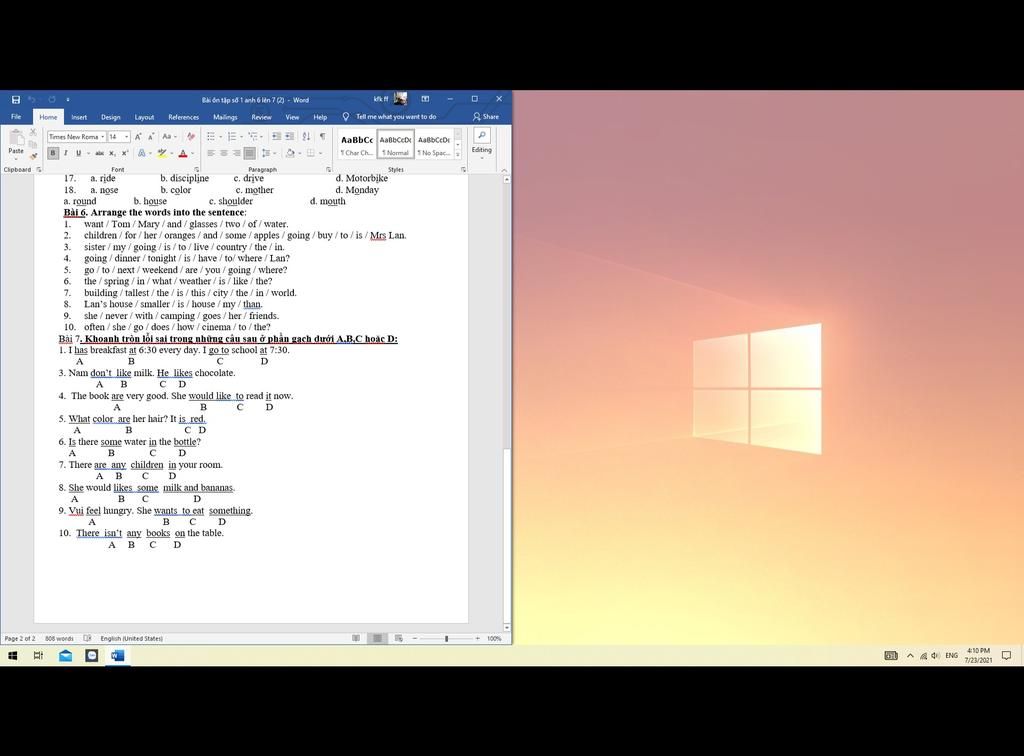Show paragraph marks and hidden symbols
Image resolution: width=1024 pixels, height=756 pixels.
point(323,136)
